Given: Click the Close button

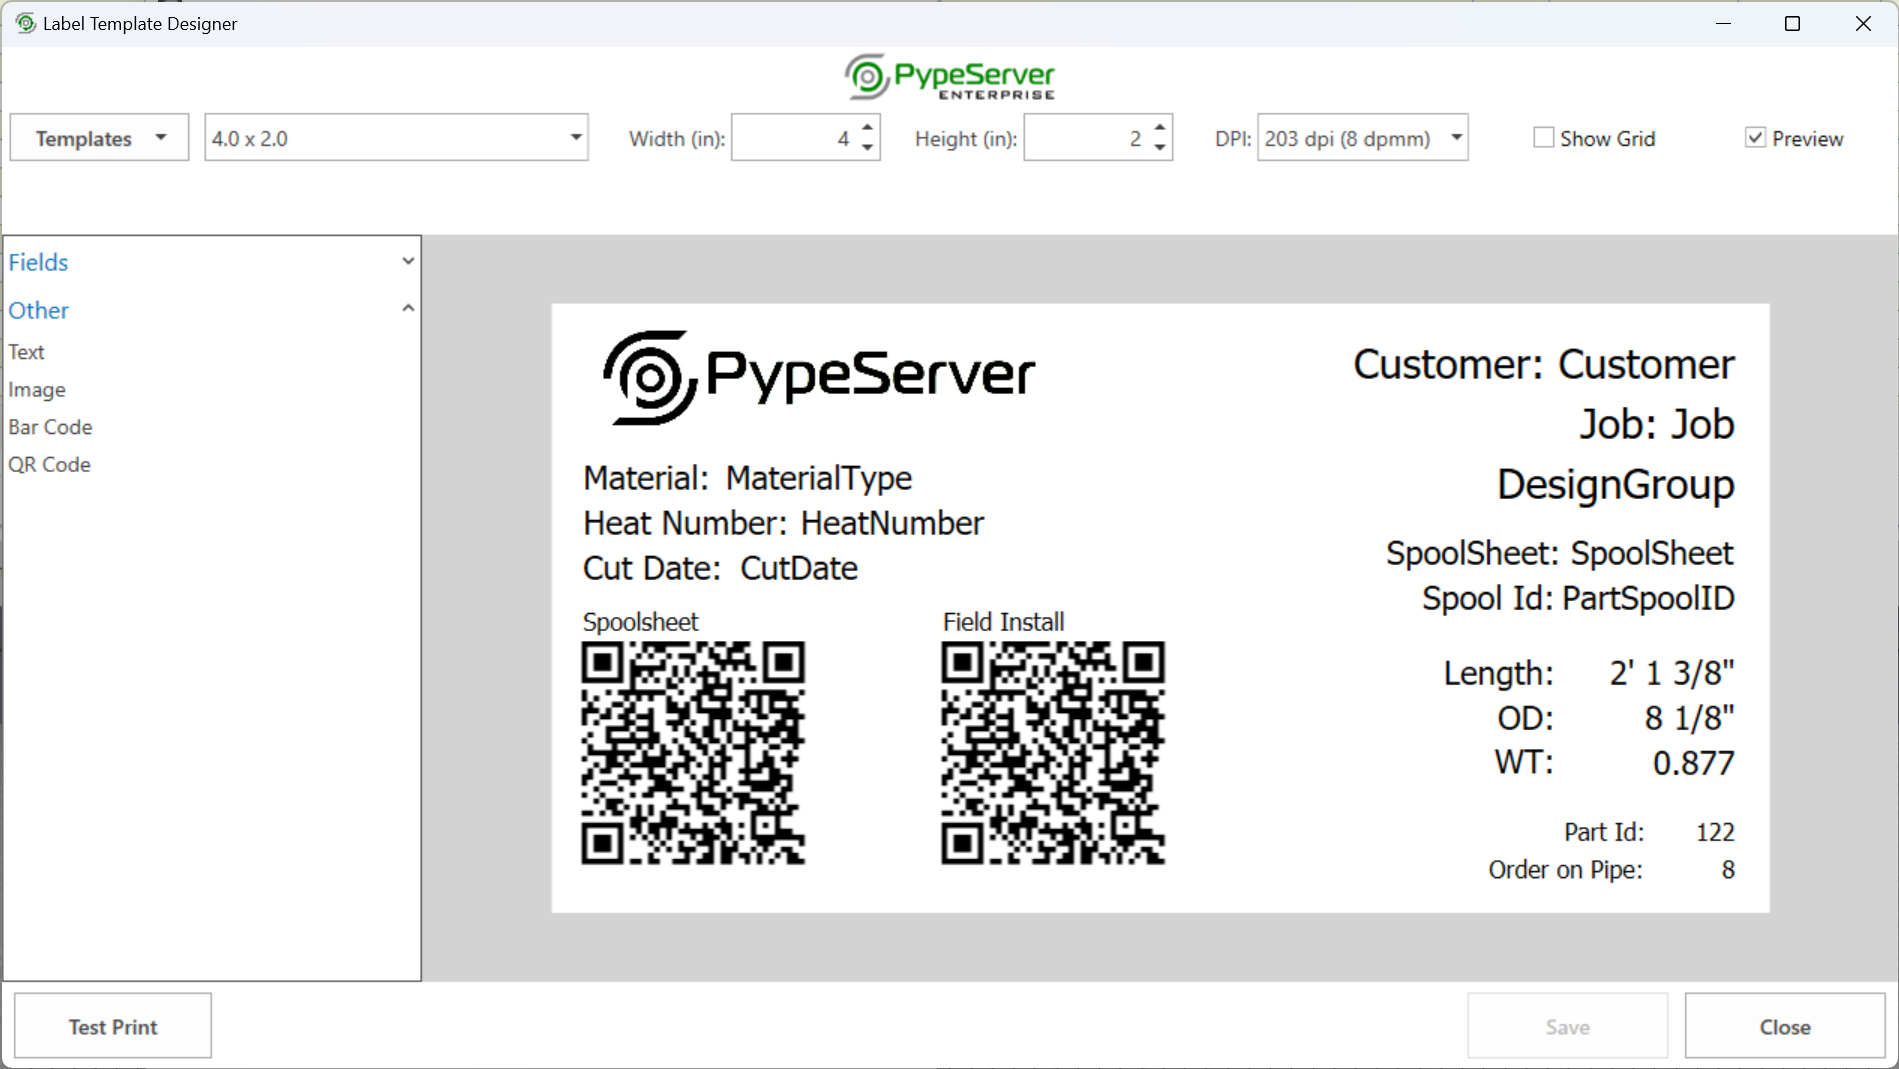Looking at the screenshot, I should point(1784,1025).
